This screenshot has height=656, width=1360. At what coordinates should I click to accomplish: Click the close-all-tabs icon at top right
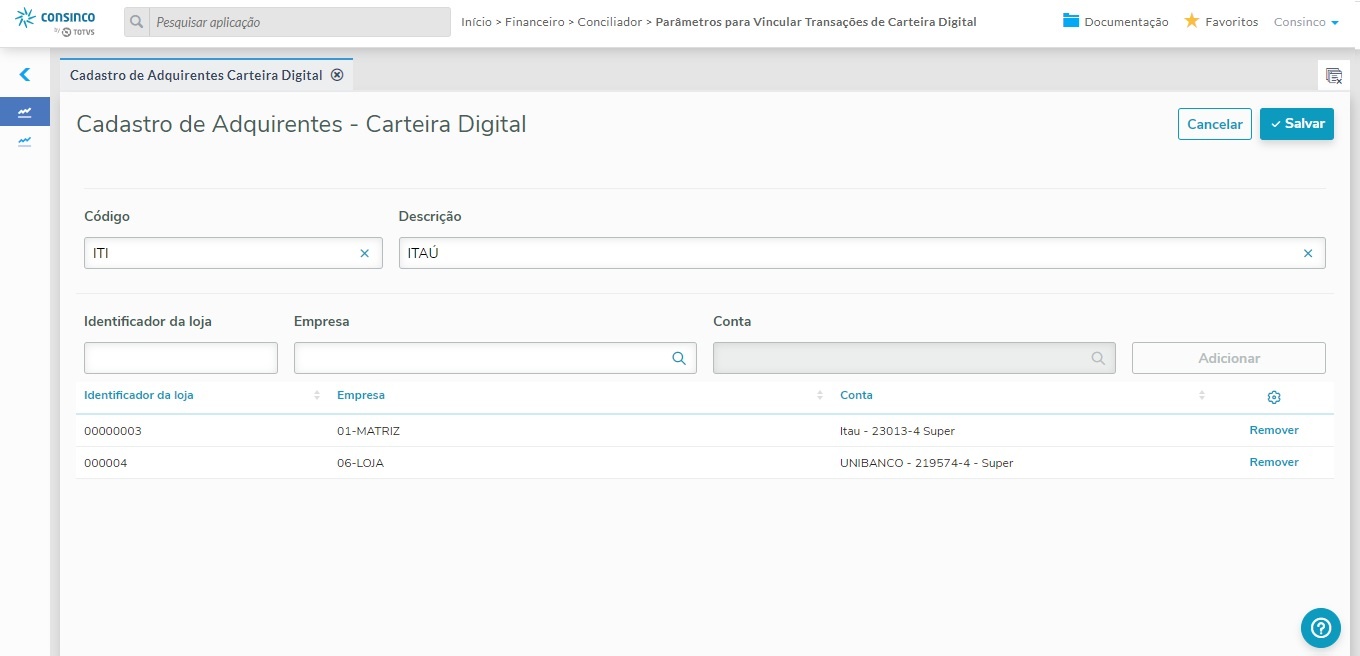coord(1333,76)
